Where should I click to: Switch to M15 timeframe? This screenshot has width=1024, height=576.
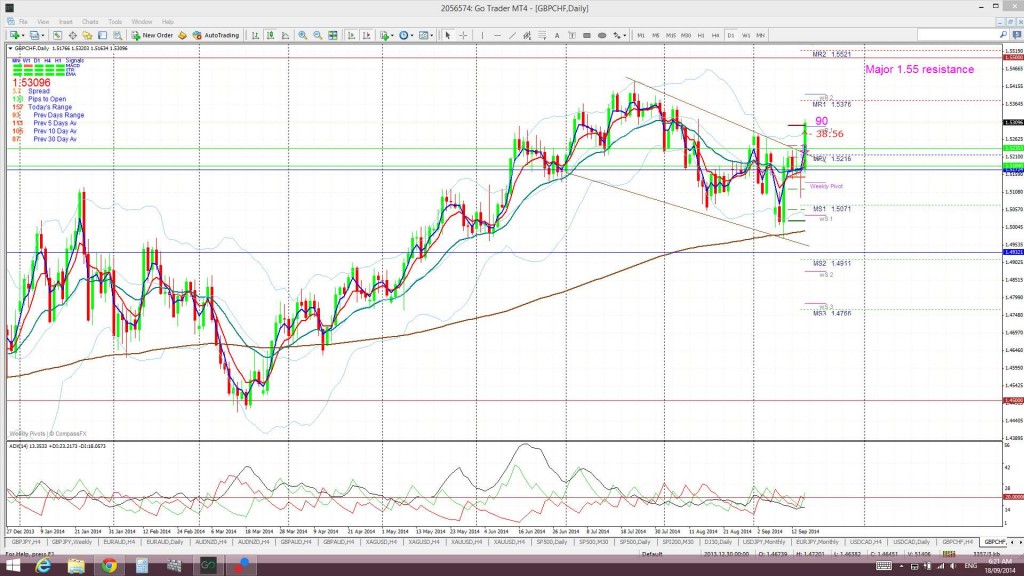[x=671, y=35]
